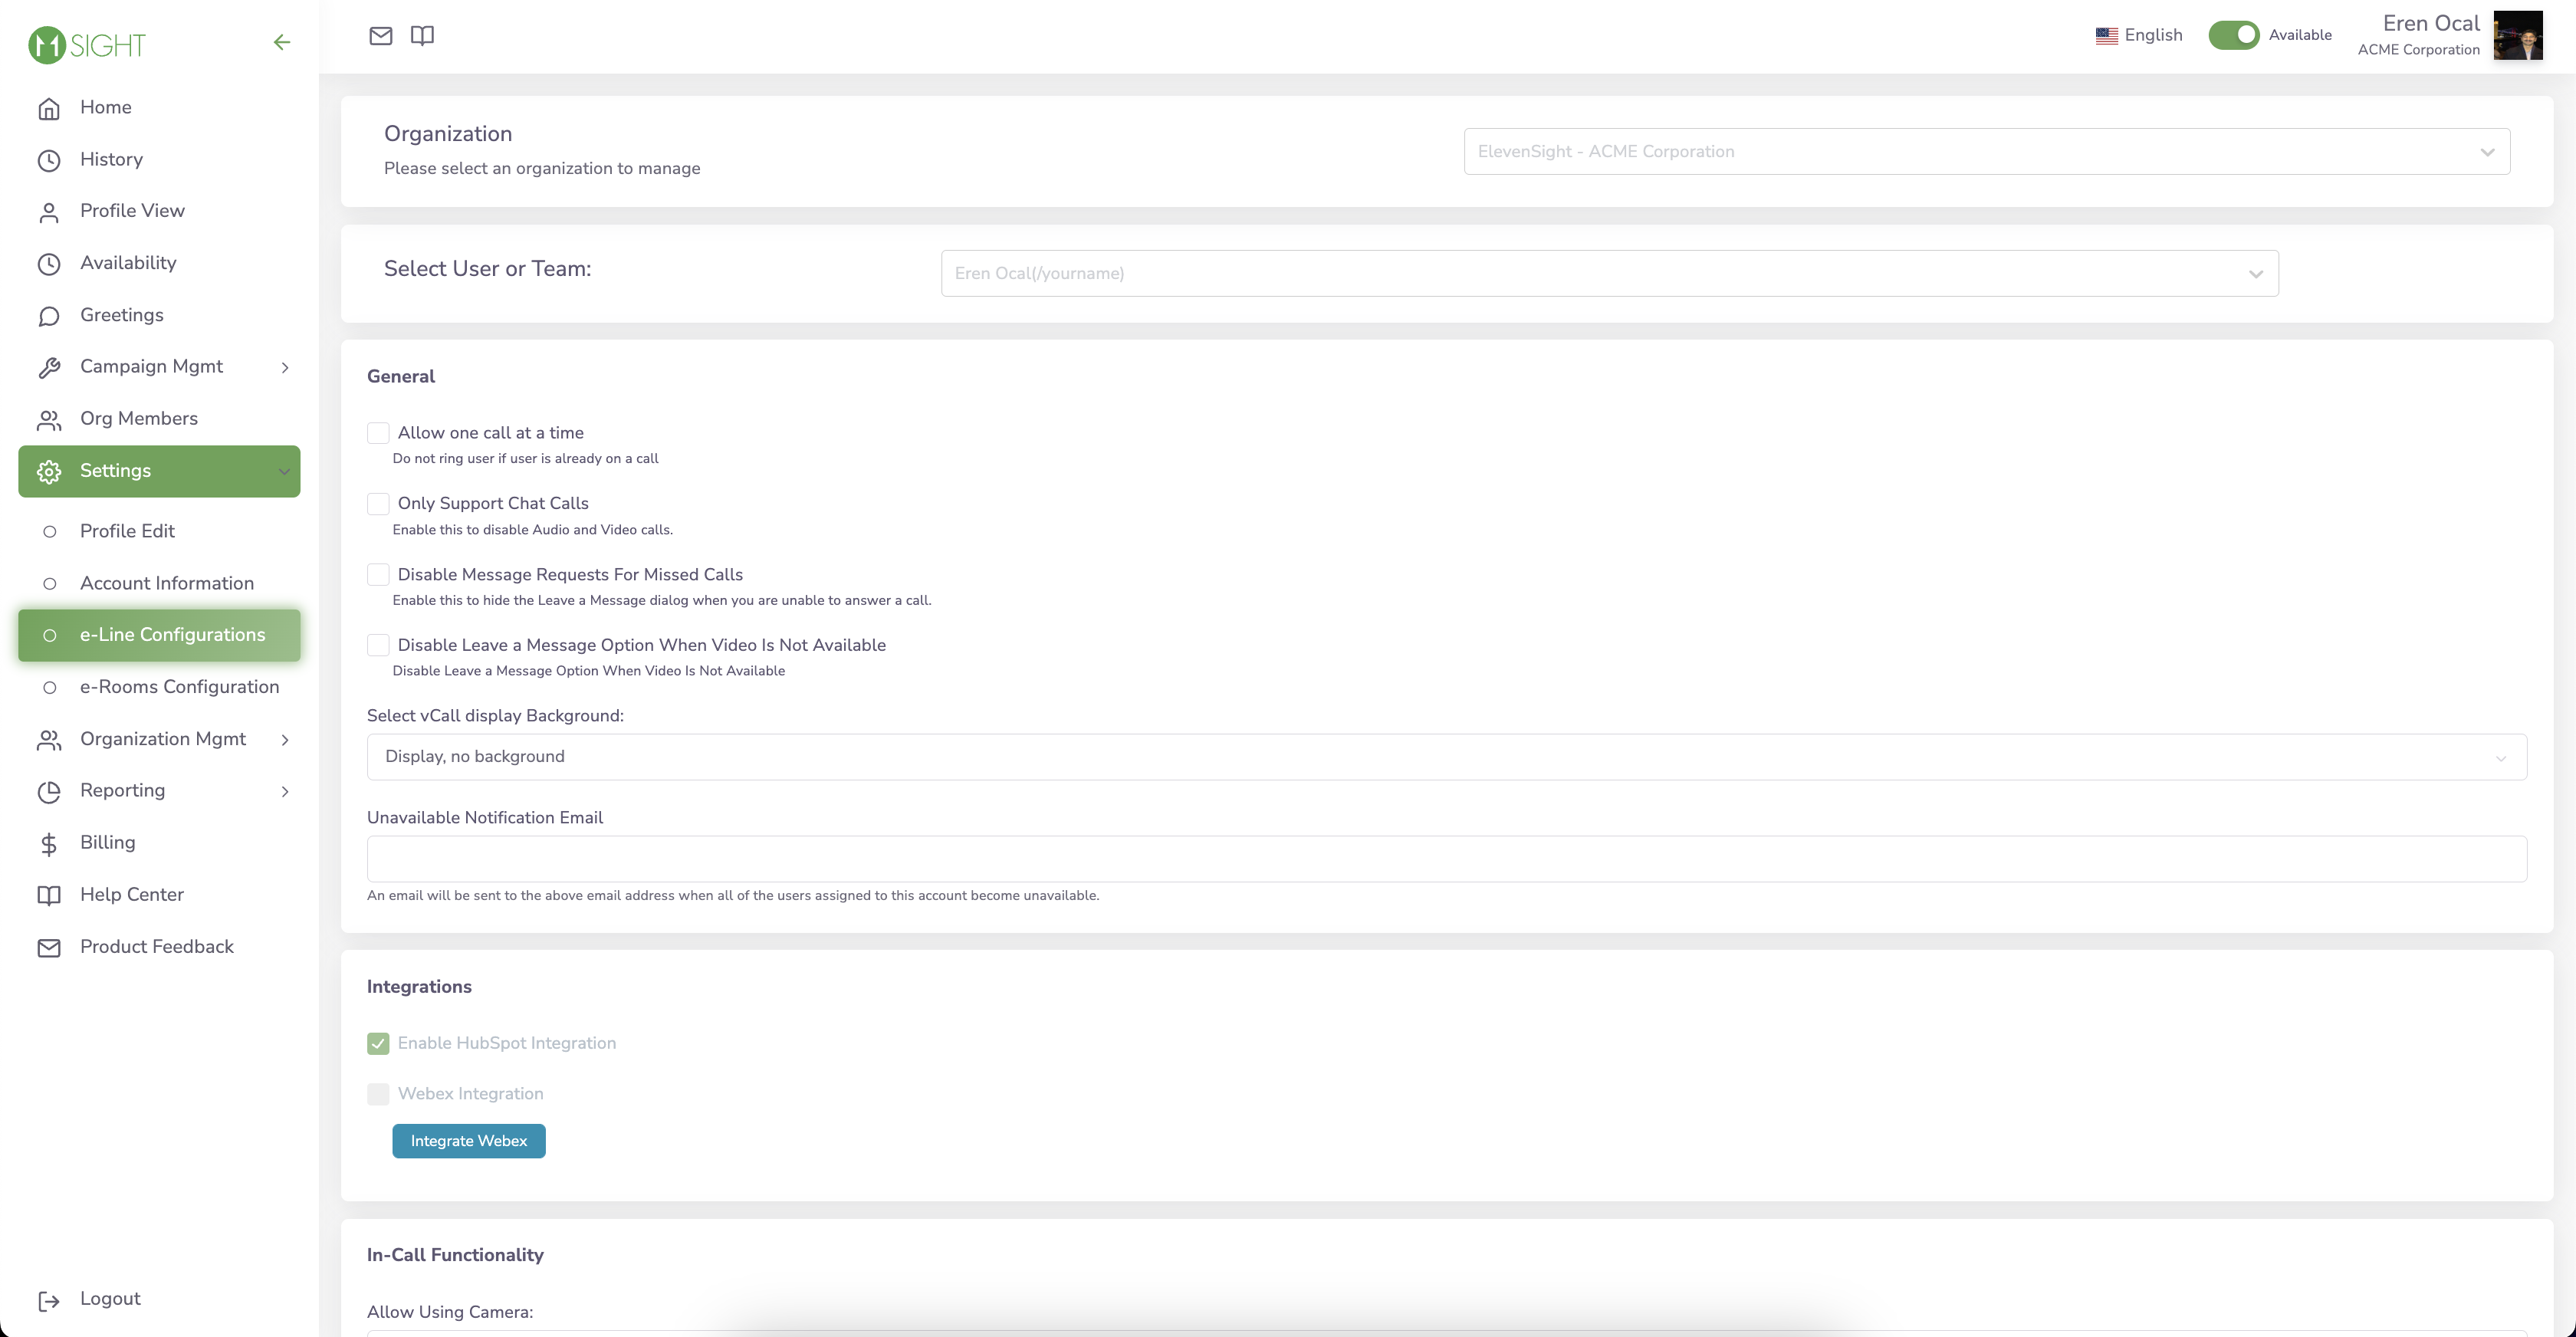Click the Greetings speech bubble icon
This screenshot has width=2576, height=1337.
49,316
